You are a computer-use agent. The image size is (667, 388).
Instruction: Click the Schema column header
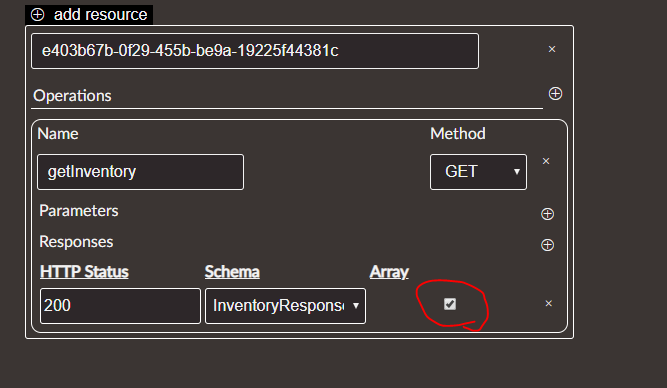click(232, 272)
